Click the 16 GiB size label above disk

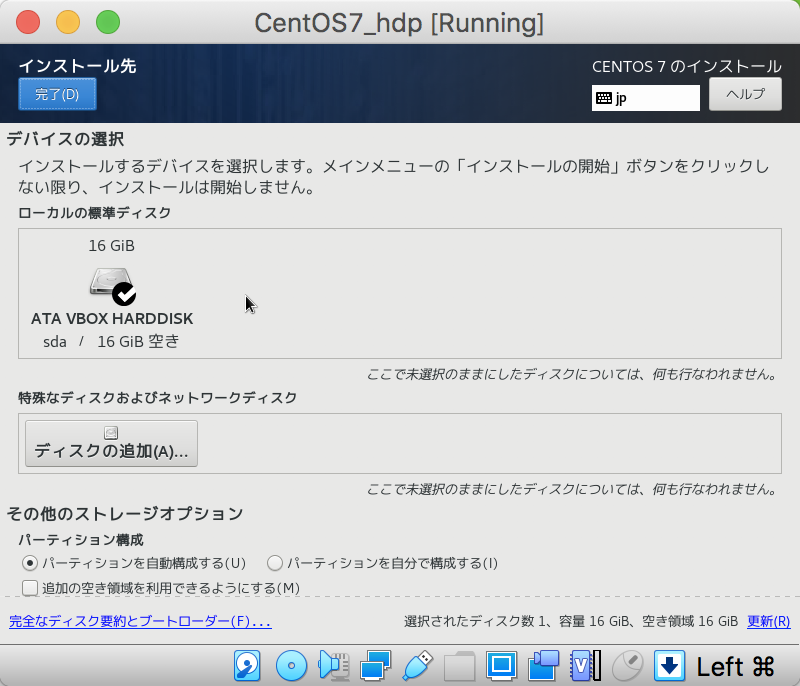coord(111,246)
